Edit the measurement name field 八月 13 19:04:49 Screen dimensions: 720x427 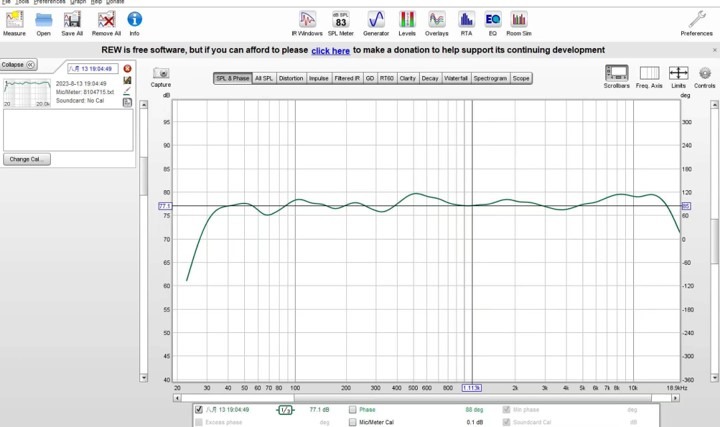tap(93, 68)
